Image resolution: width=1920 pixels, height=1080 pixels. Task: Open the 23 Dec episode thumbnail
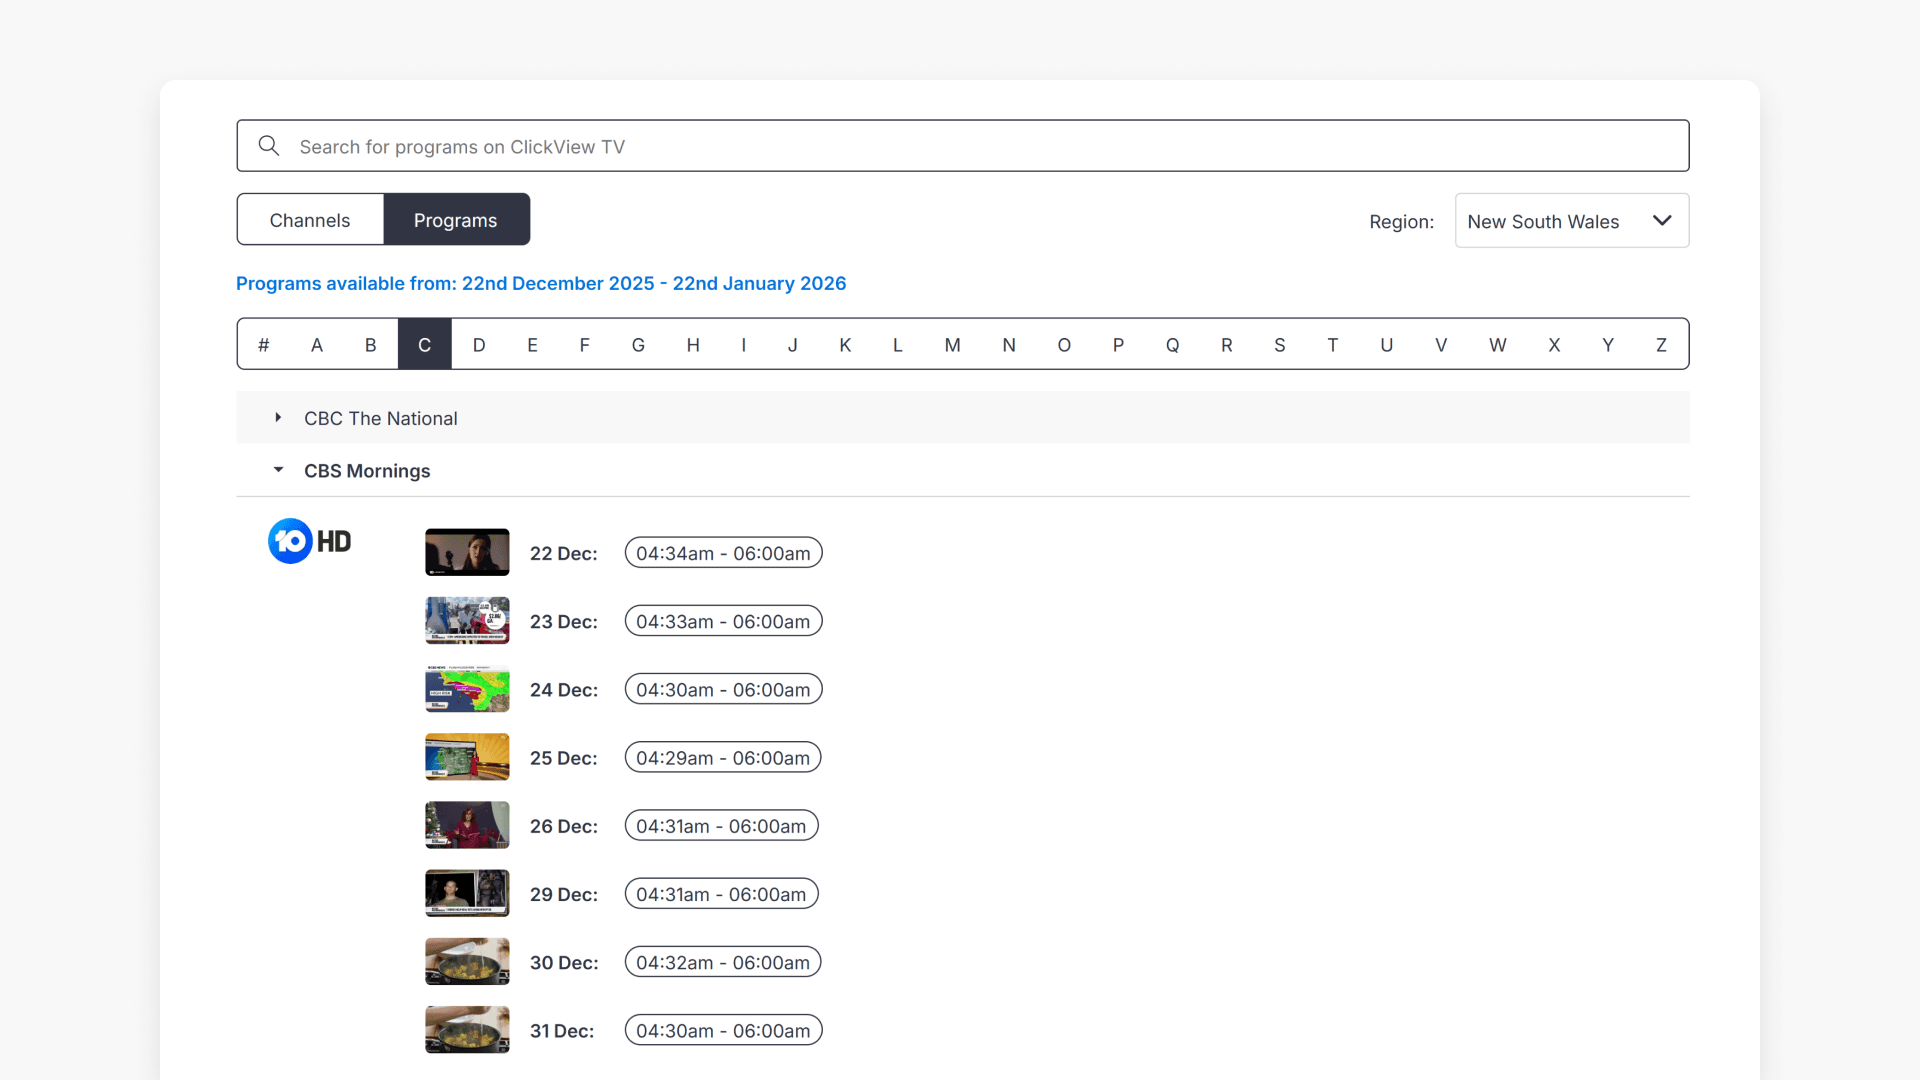(x=467, y=620)
